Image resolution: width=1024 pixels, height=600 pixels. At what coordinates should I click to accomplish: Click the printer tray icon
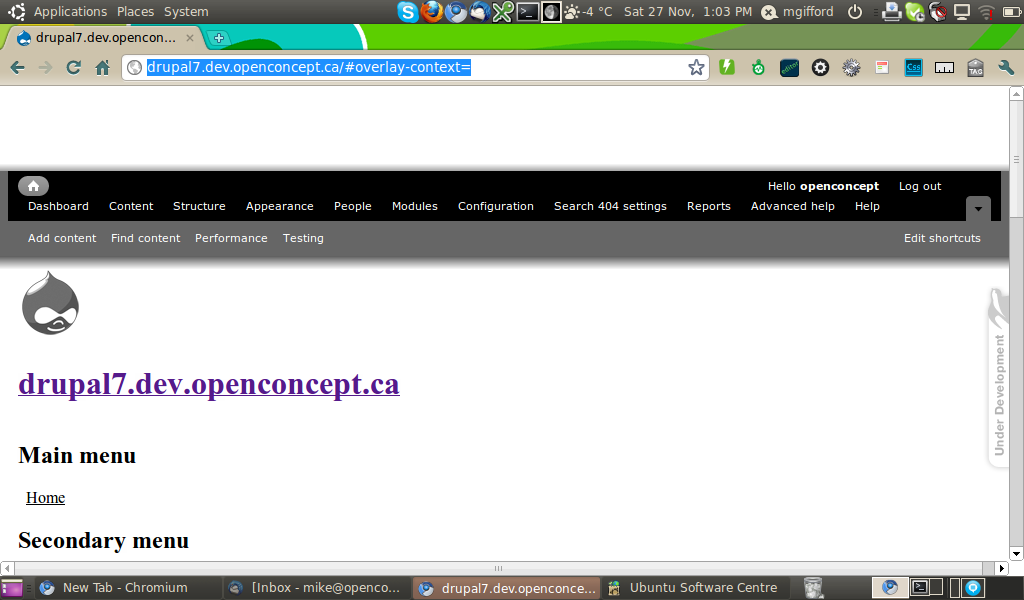point(891,12)
